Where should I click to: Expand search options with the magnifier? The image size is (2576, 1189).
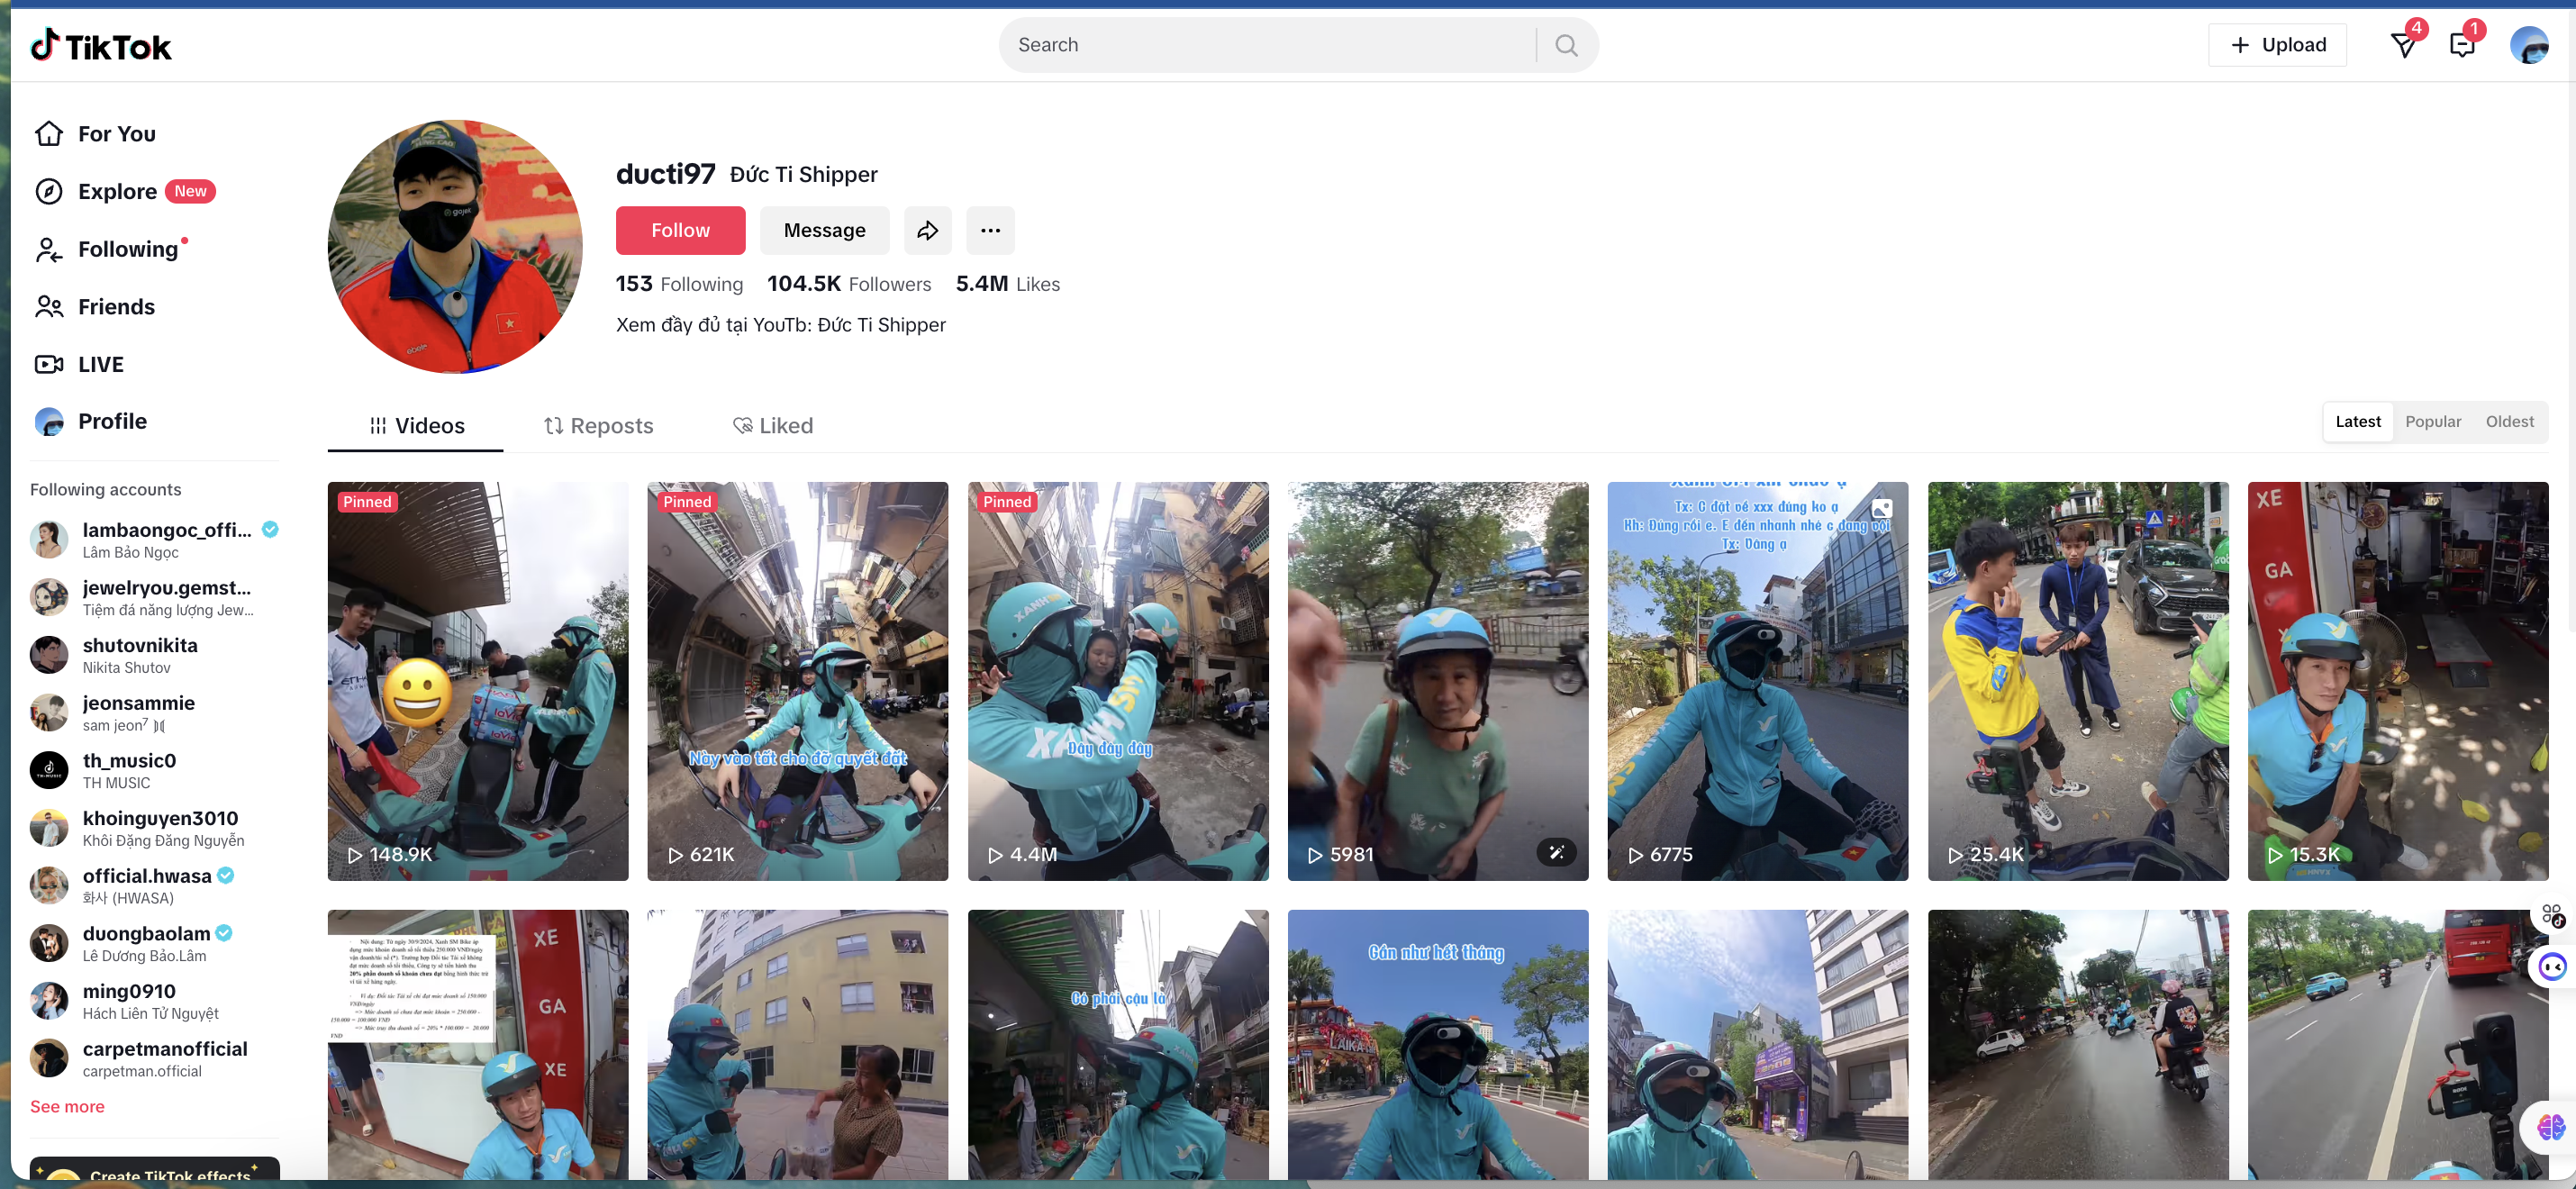pyautogui.click(x=1565, y=44)
